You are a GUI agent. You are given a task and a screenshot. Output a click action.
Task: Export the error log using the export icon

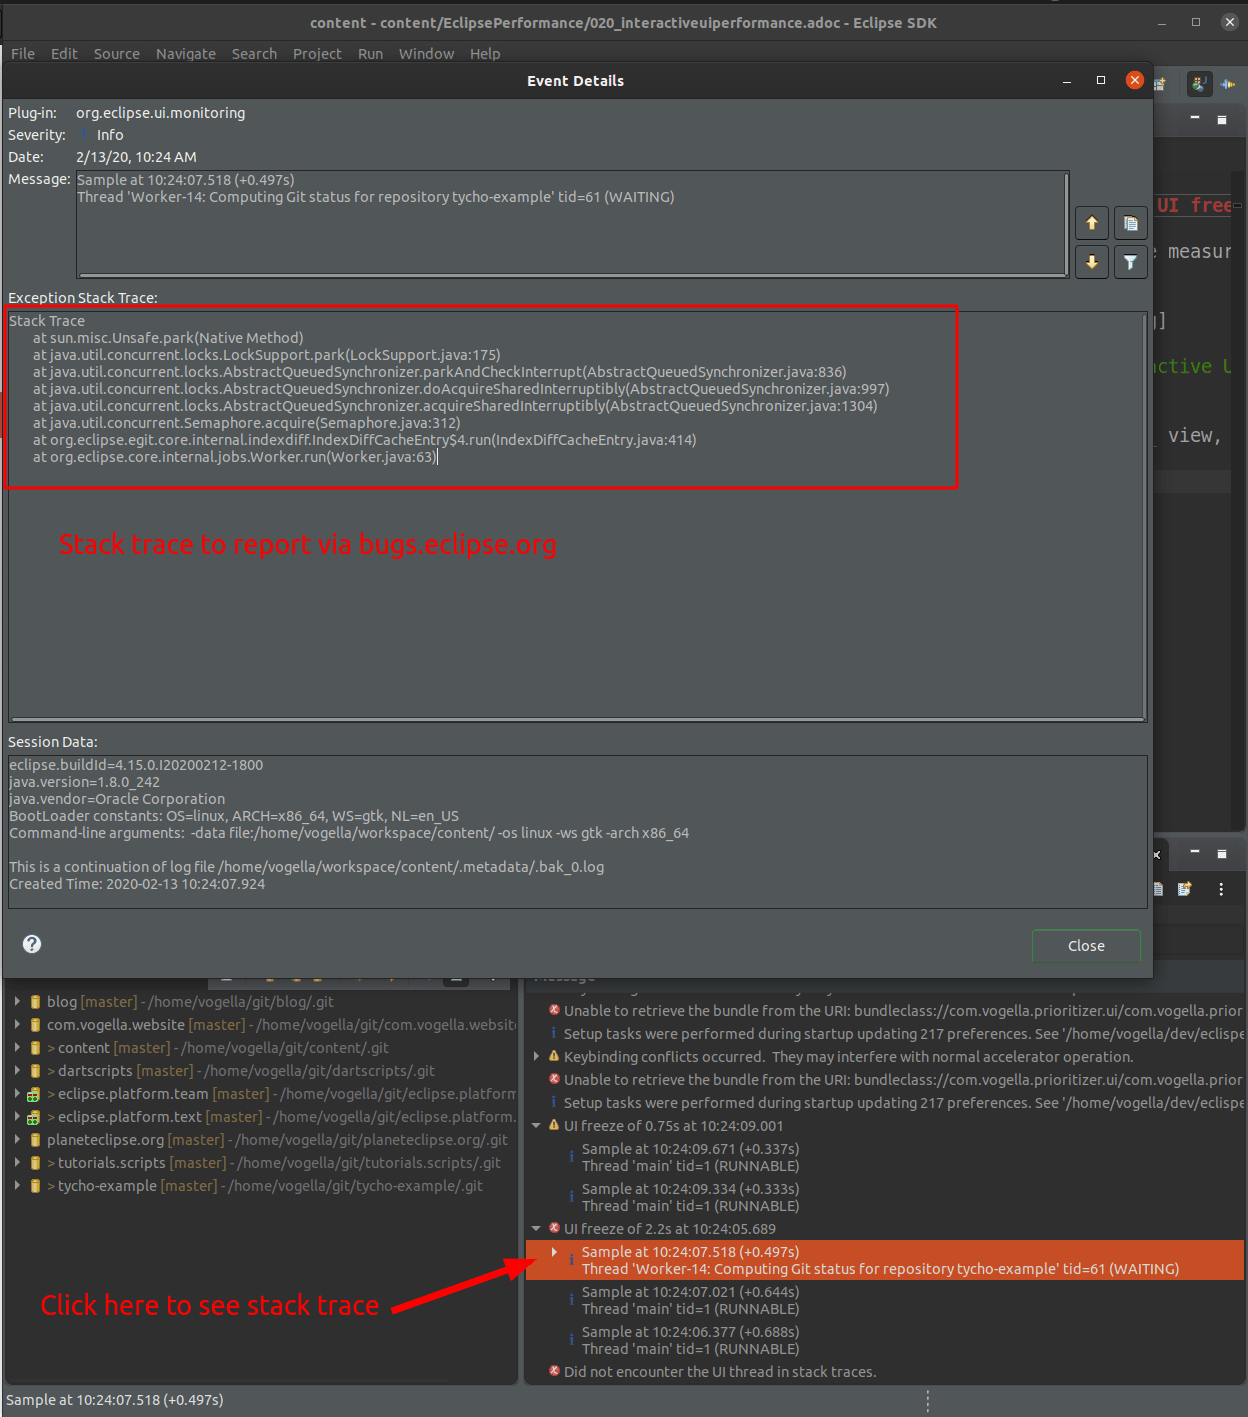[1183, 888]
